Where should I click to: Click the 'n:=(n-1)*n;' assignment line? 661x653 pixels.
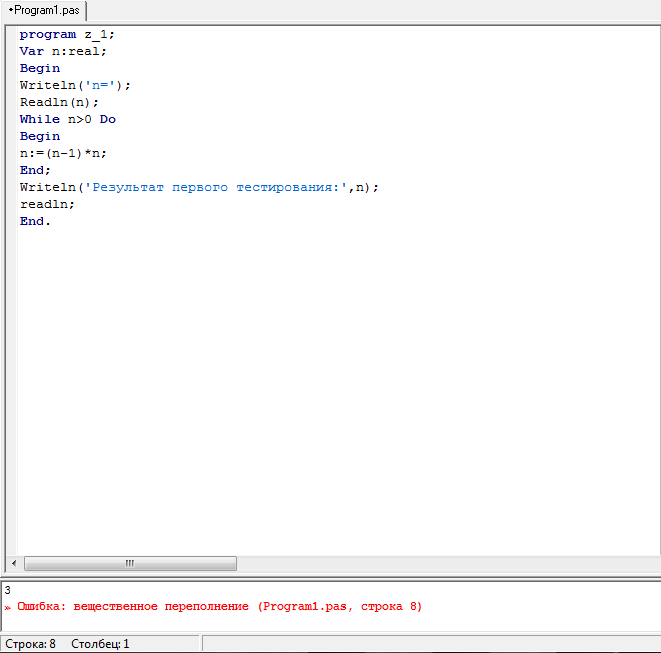pos(63,153)
